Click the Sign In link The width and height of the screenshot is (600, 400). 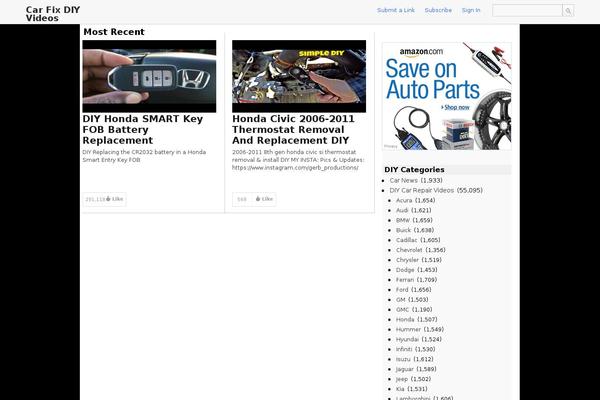click(471, 10)
